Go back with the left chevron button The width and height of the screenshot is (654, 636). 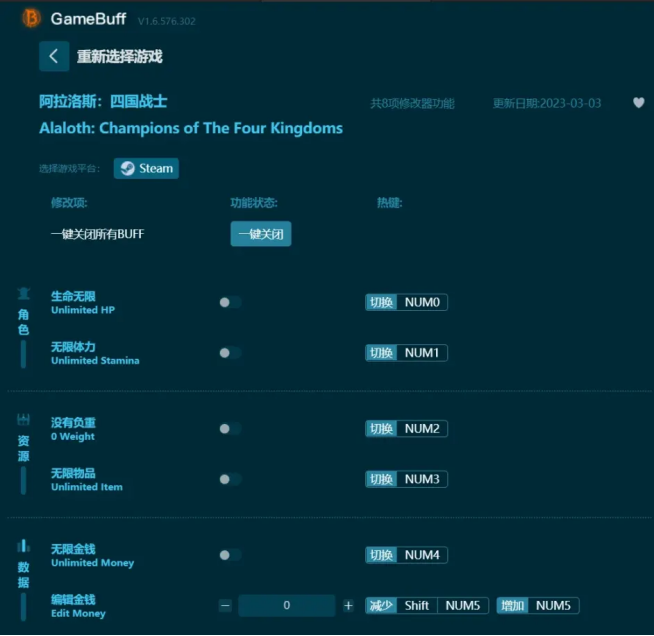(x=54, y=56)
